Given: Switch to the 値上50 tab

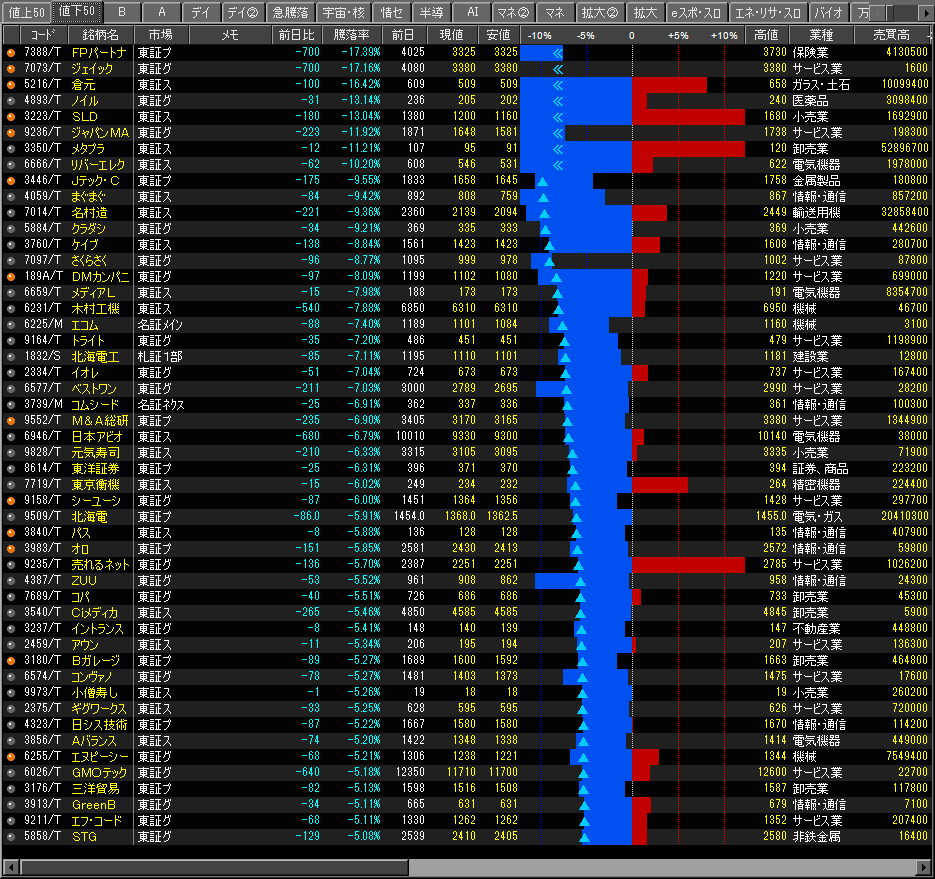Looking at the screenshot, I should tap(26, 12).
